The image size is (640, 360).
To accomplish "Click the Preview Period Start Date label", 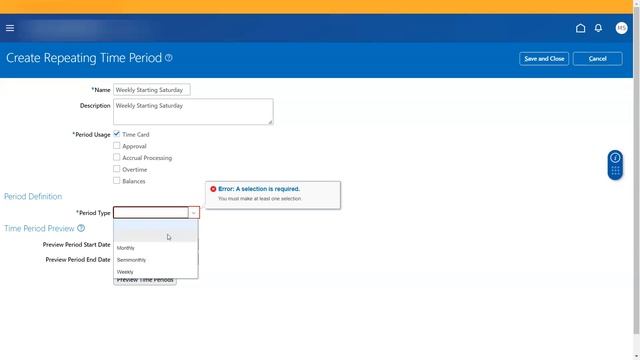I will (76, 244).
